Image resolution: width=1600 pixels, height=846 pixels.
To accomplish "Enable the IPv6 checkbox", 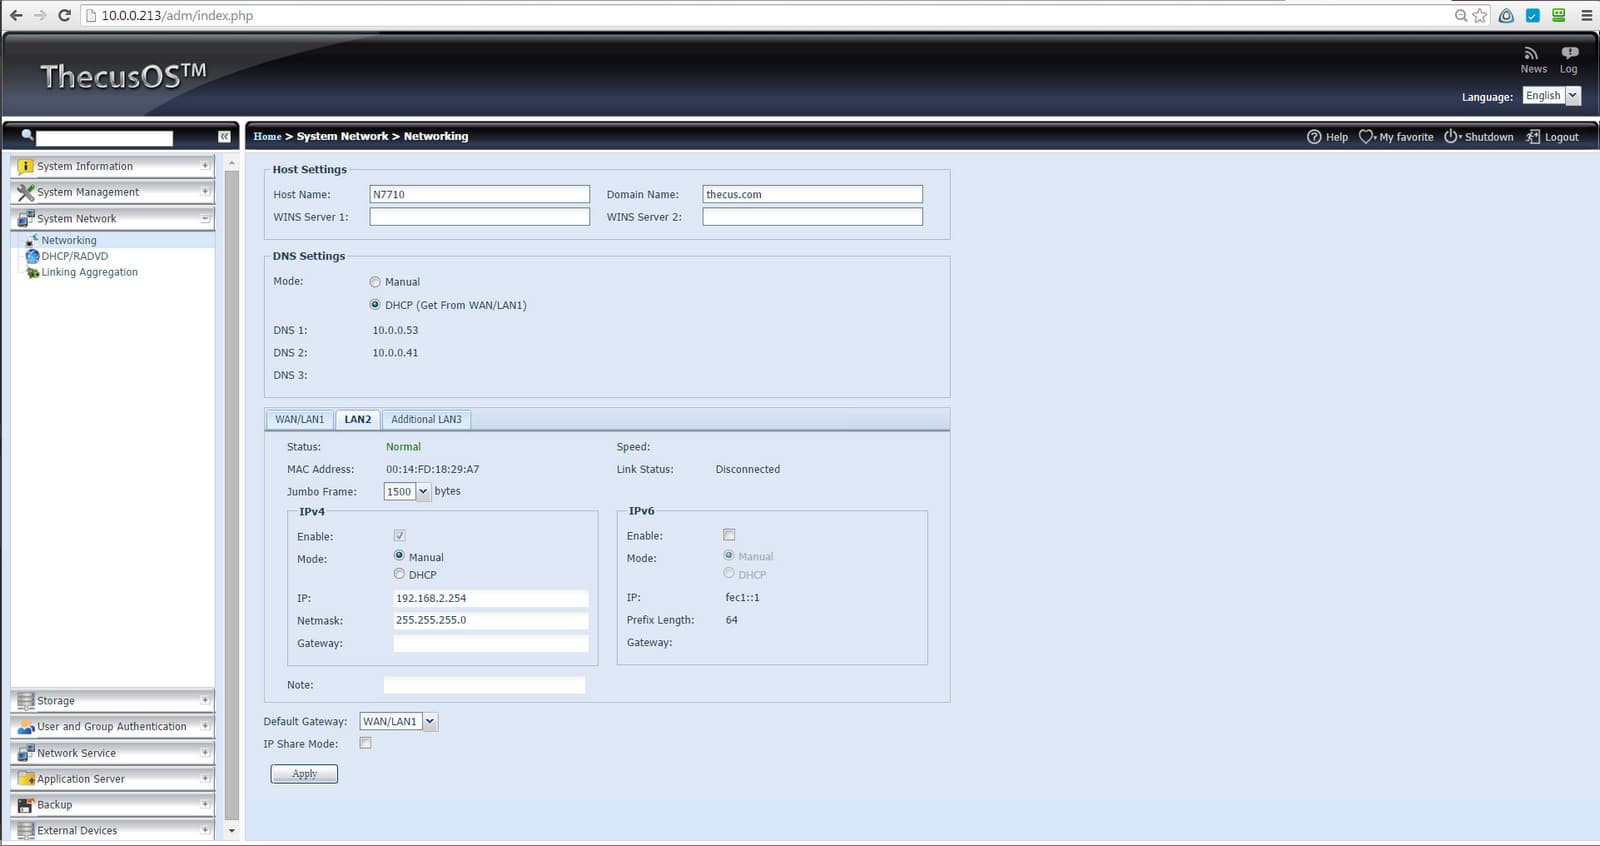I will point(729,535).
